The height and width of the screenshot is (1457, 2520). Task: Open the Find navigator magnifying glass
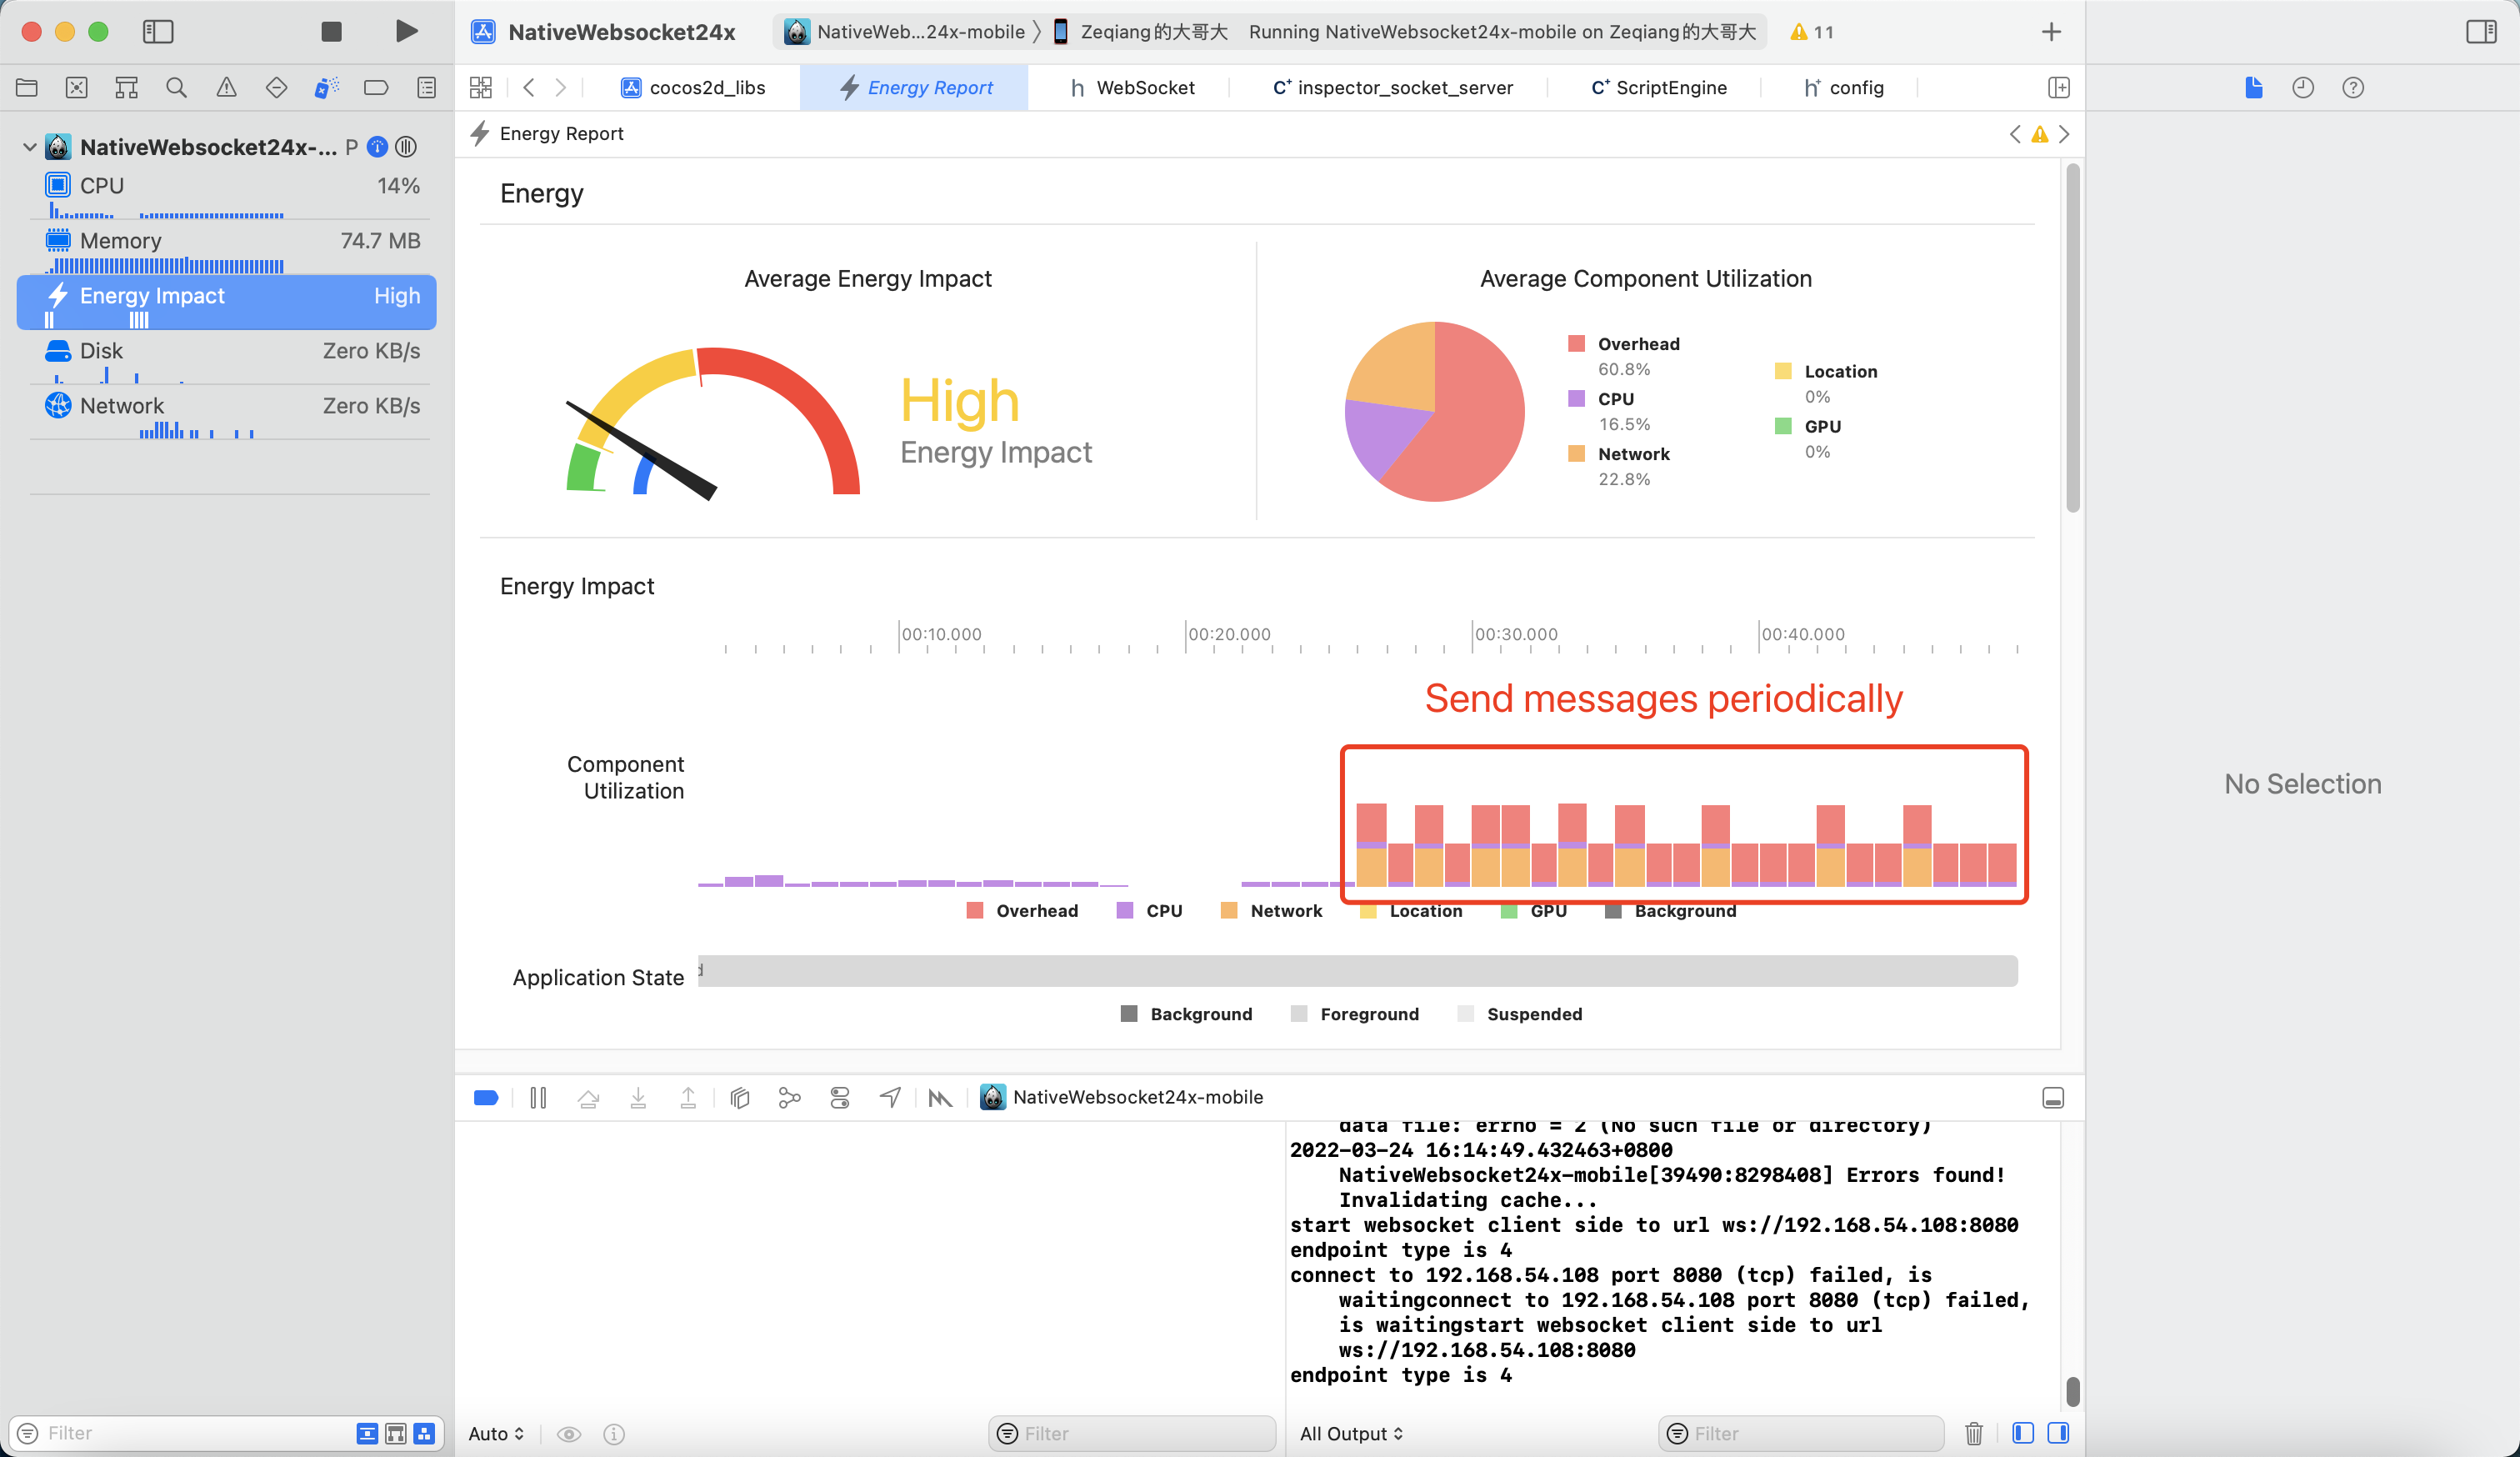click(x=176, y=87)
